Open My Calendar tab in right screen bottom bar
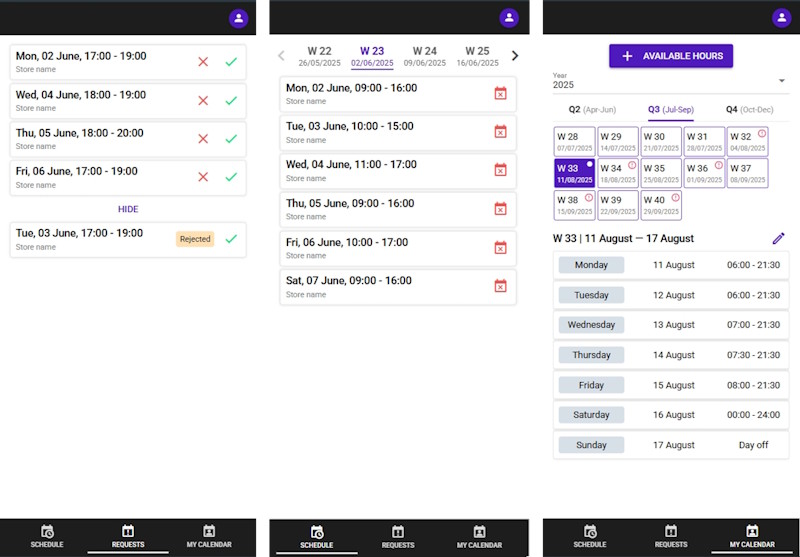 click(x=752, y=537)
